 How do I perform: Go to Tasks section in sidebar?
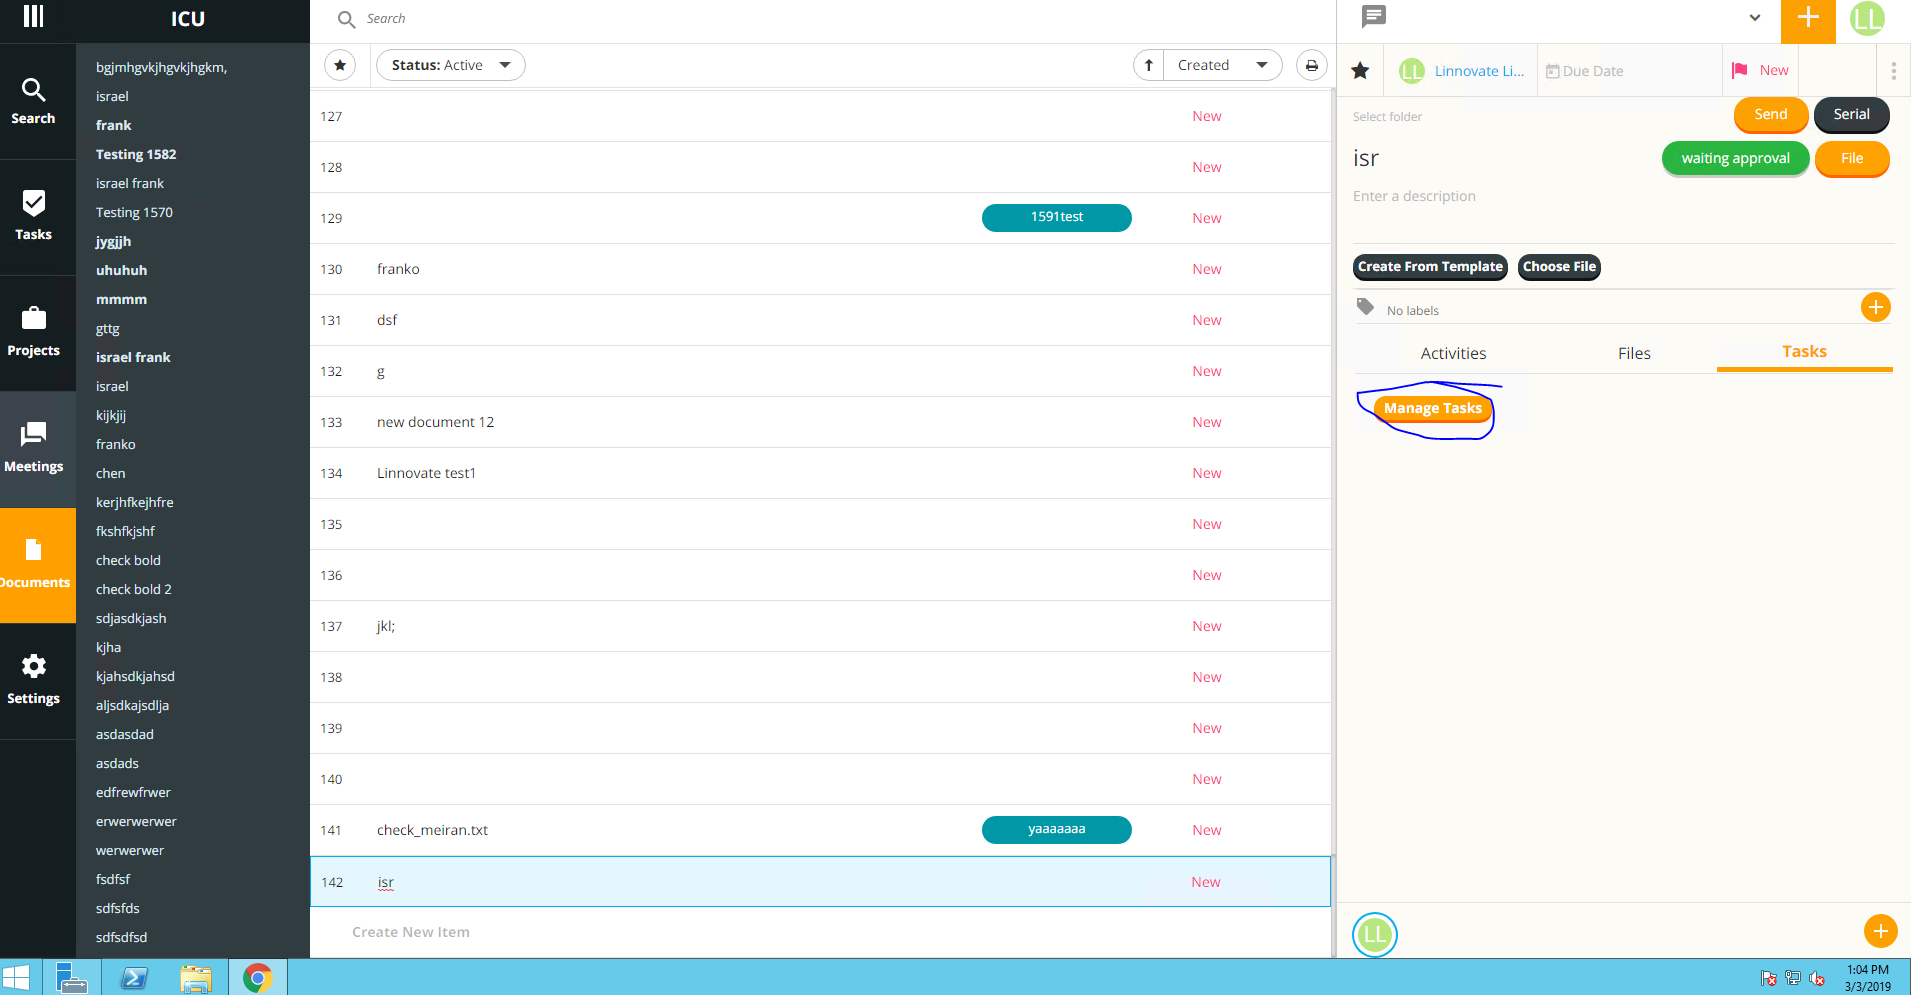pos(33,217)
